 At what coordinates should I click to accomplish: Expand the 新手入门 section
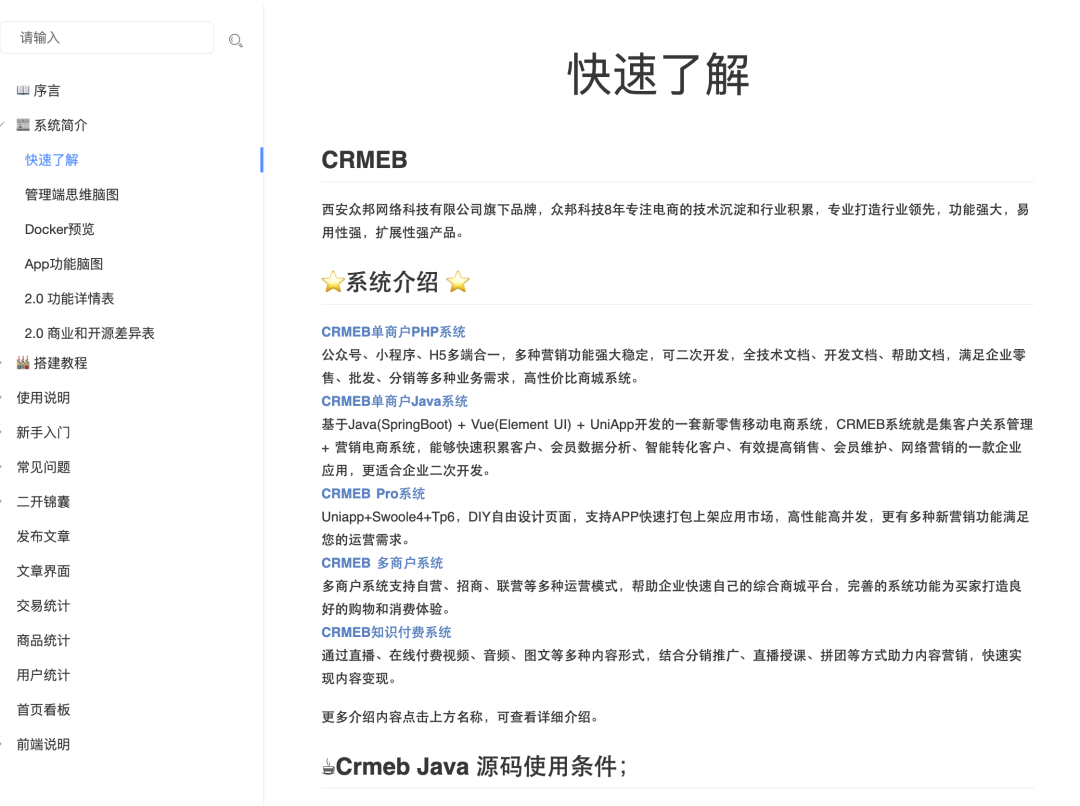(43, 432)
